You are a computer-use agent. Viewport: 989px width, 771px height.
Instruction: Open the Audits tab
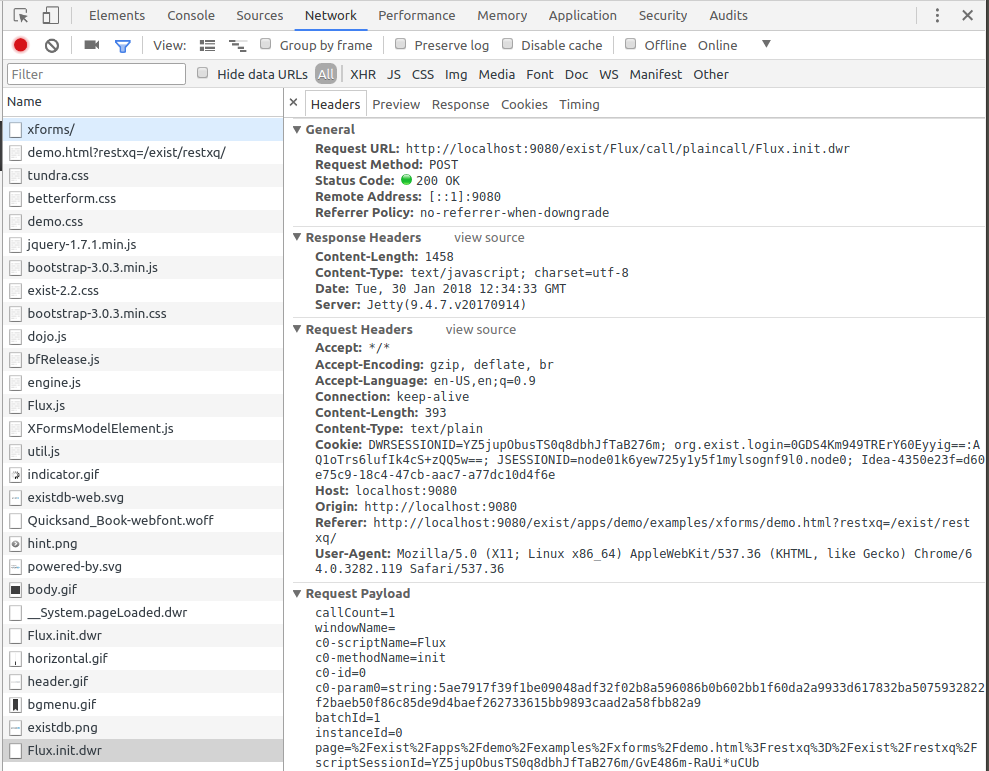pyautogui.click(x=729, y=15)
